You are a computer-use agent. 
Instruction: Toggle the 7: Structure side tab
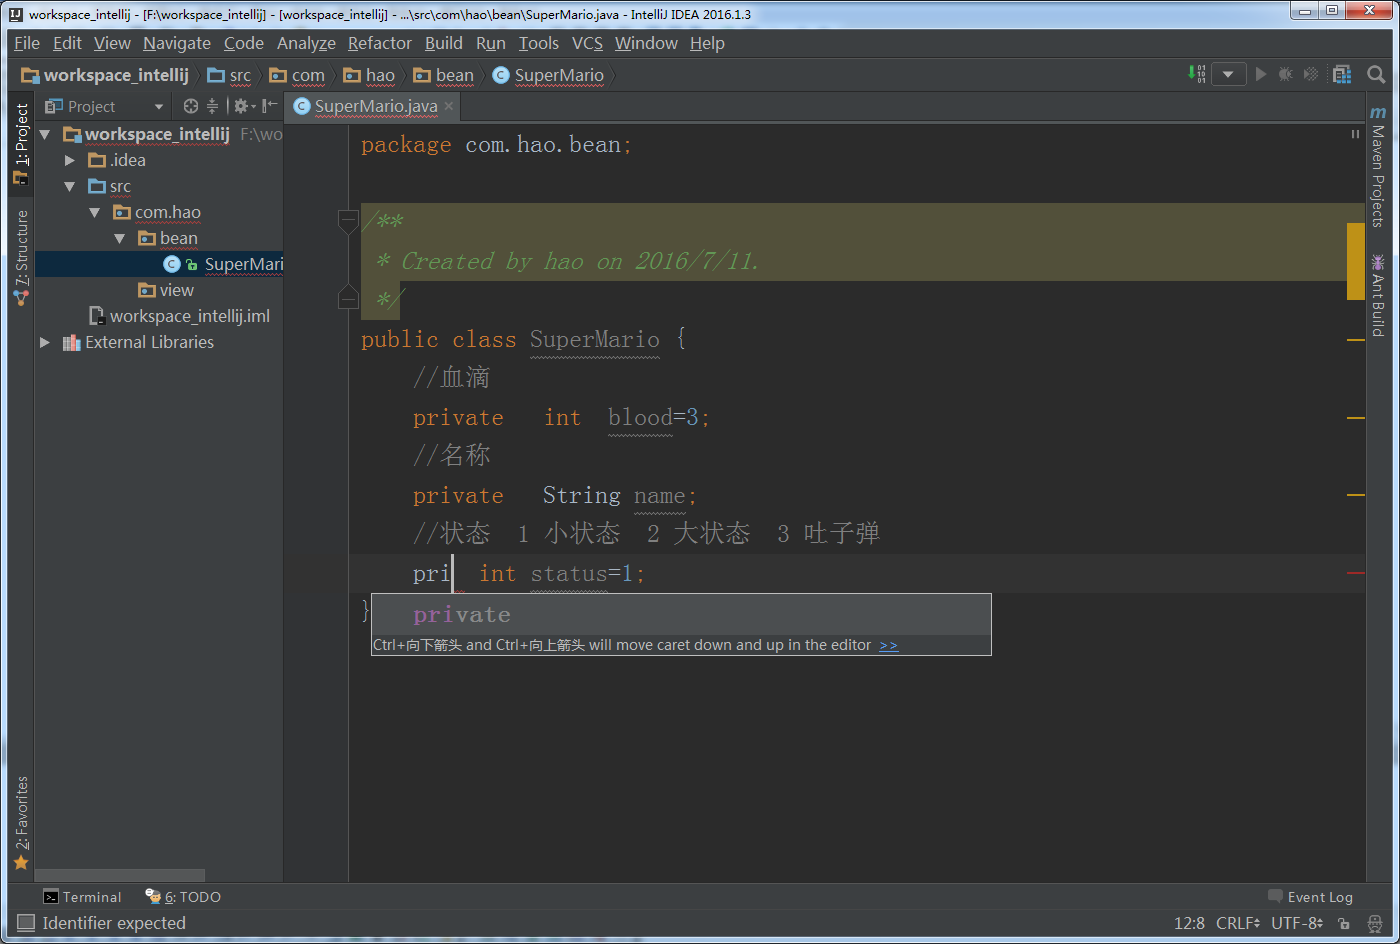point(21,257)
